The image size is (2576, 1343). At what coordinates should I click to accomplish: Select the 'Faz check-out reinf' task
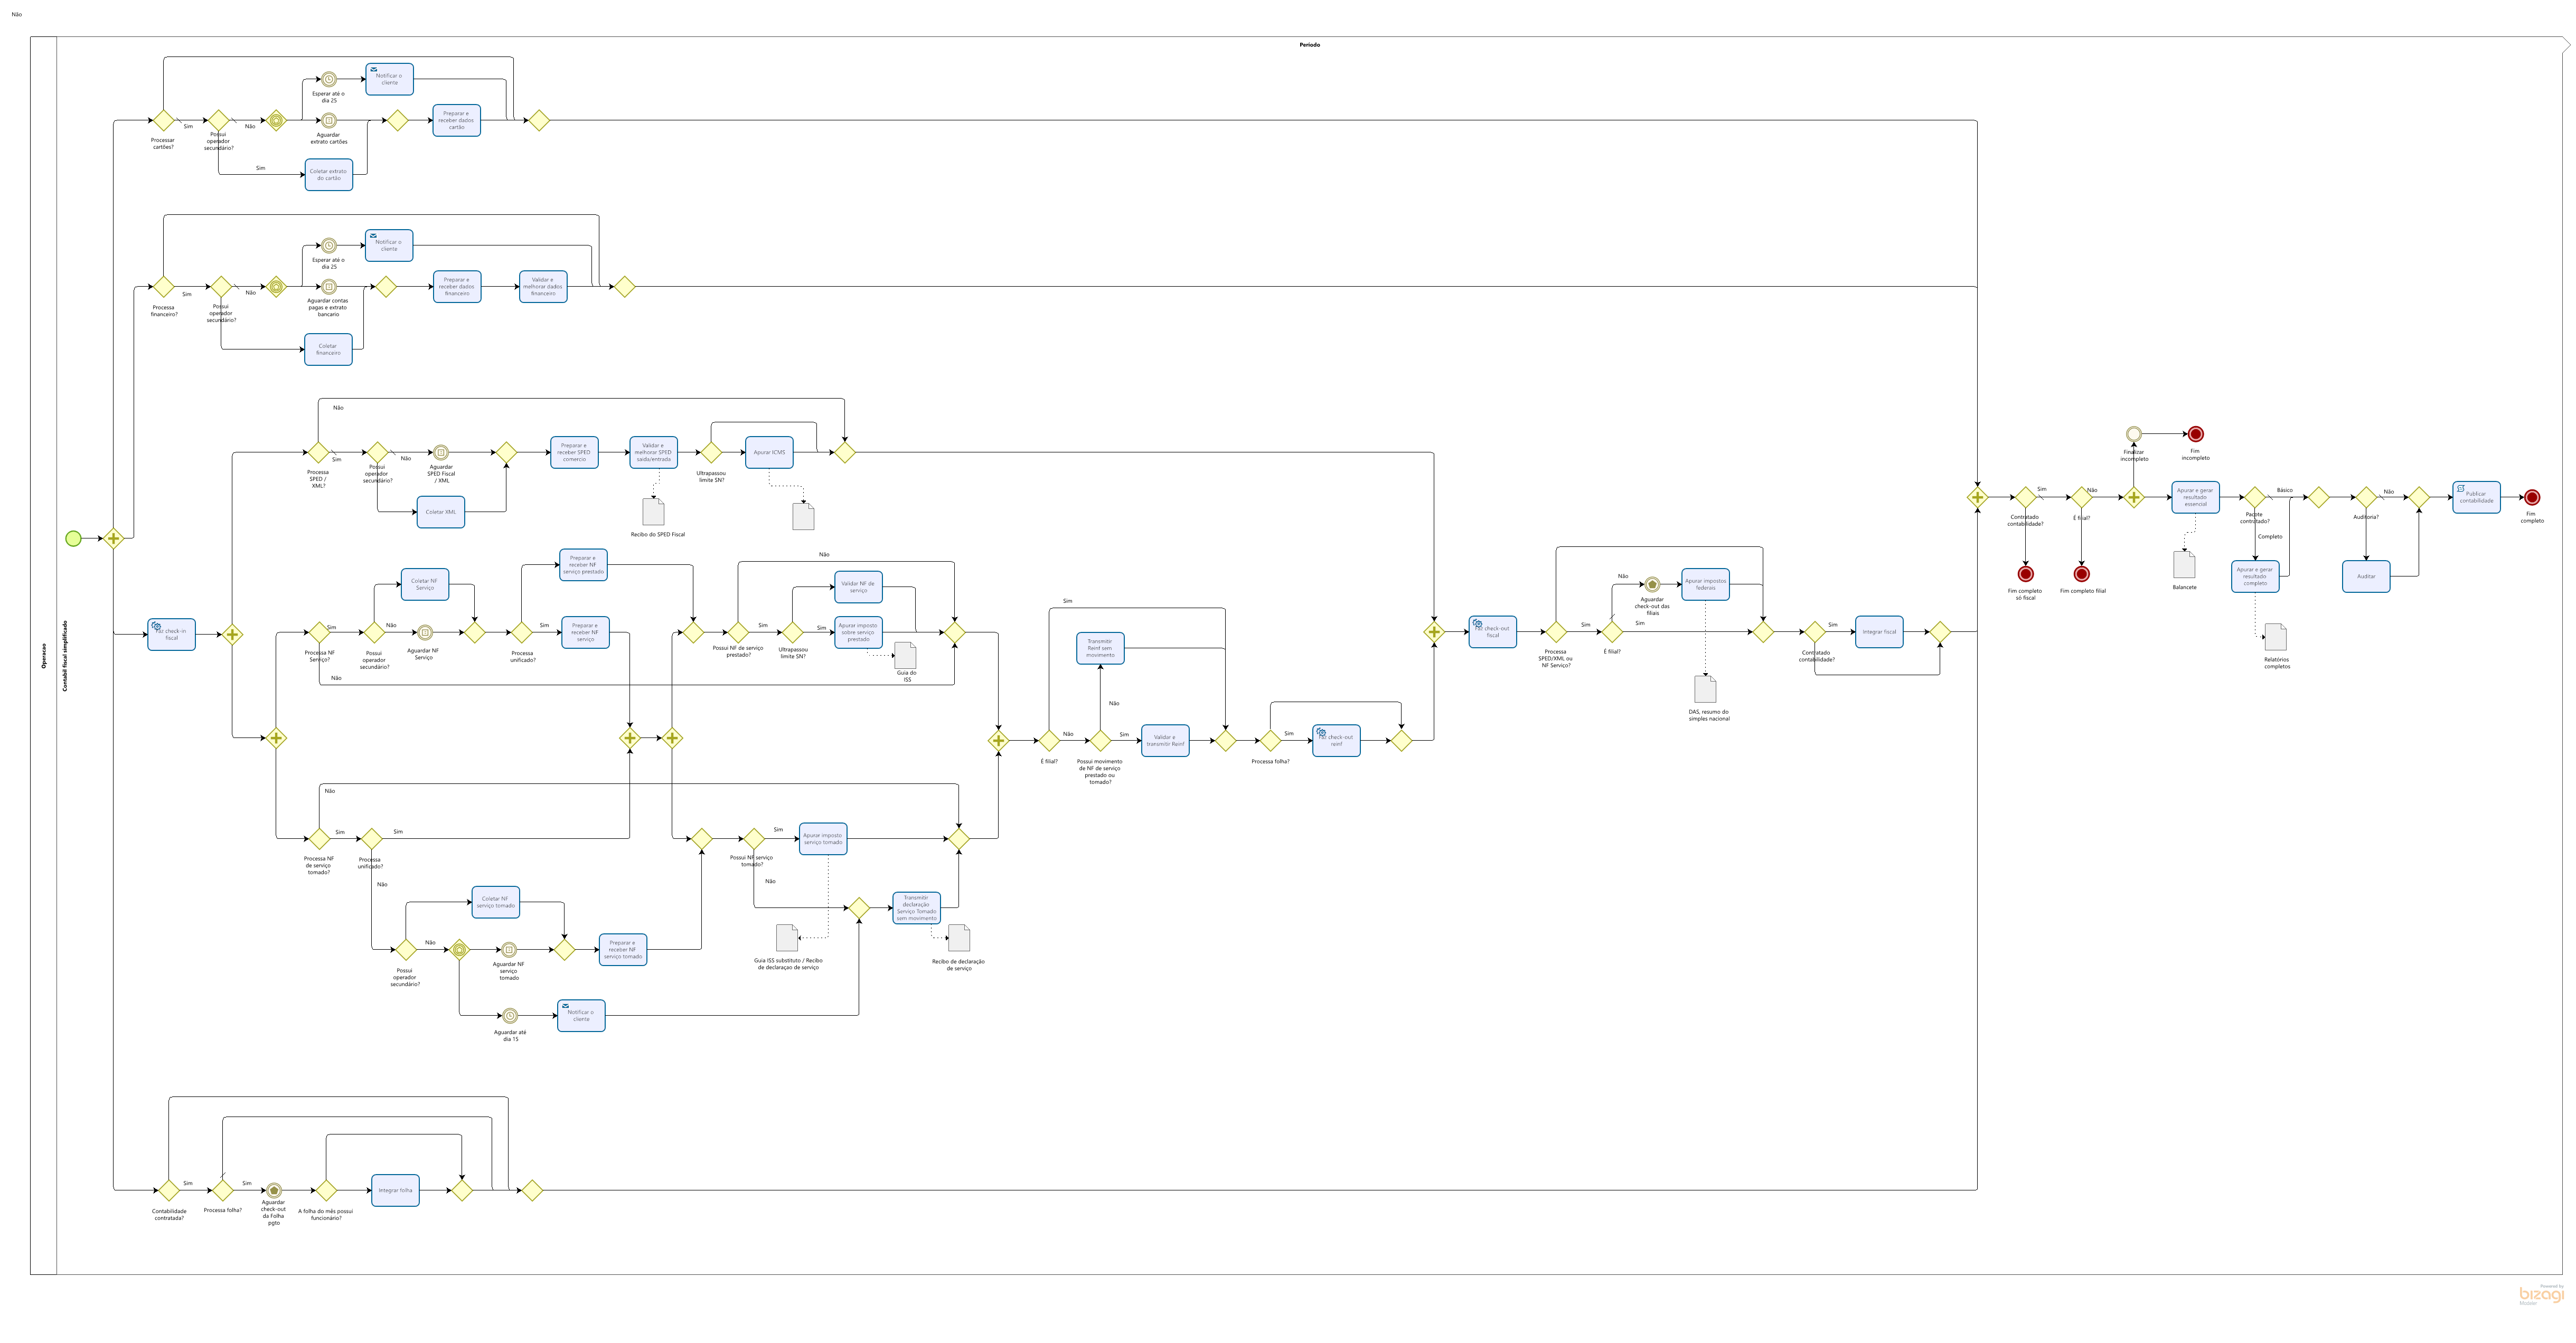[1336, 741]
